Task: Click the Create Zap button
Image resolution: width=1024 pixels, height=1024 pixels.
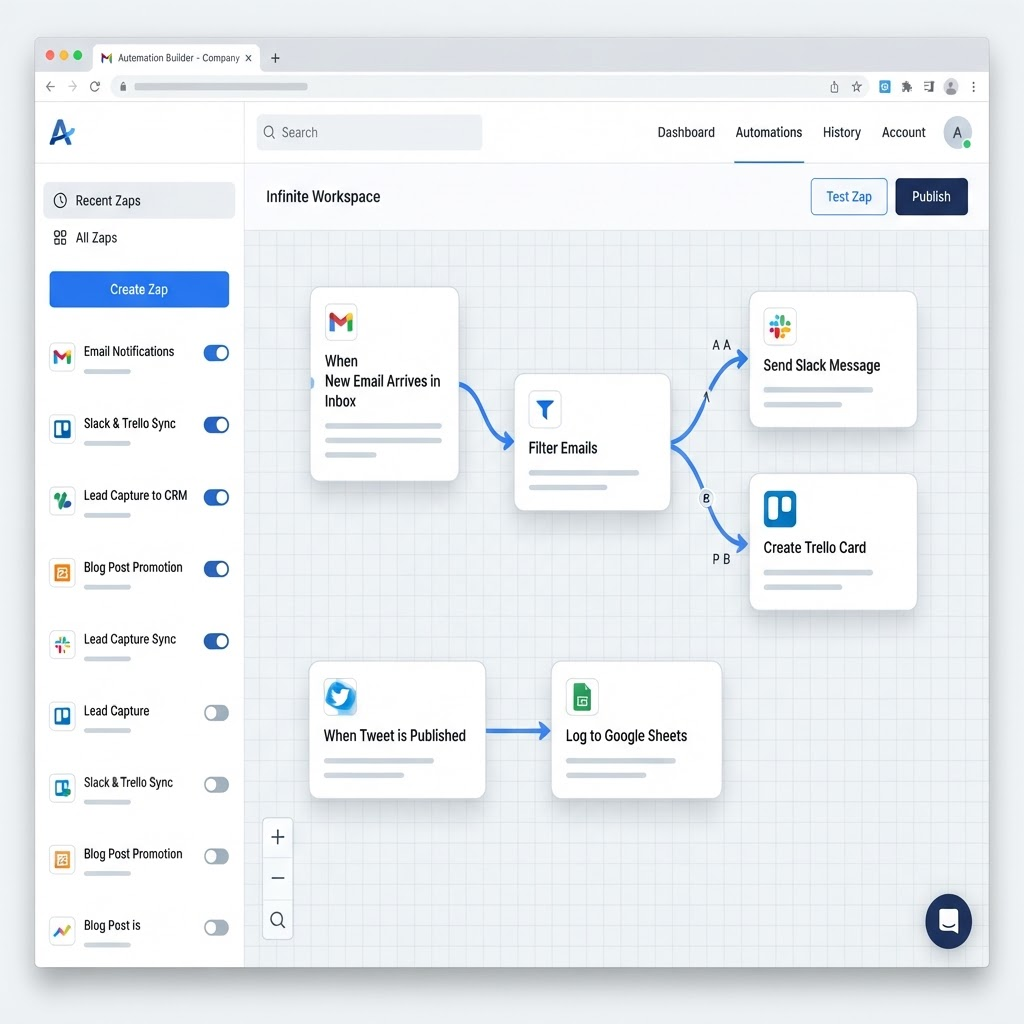Action: coord(139,289)
